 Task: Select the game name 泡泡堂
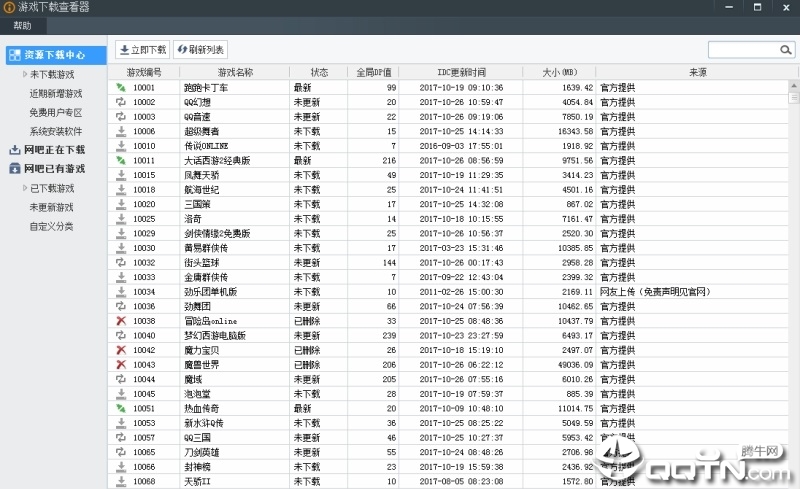pyautogui.click(x=197, y=394)
